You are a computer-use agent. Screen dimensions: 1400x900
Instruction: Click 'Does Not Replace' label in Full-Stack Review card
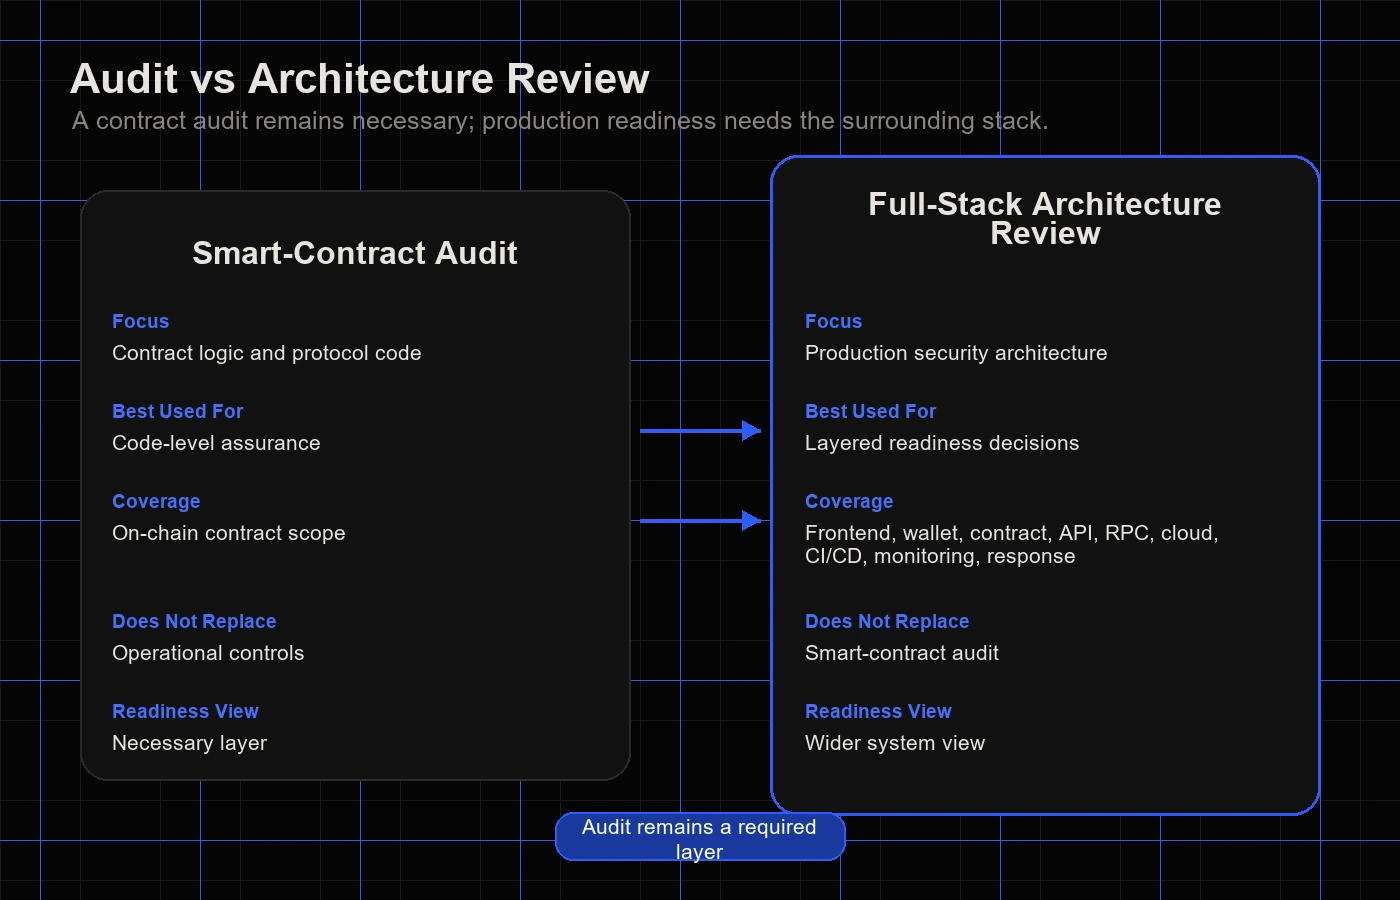(x=887, y=621)
